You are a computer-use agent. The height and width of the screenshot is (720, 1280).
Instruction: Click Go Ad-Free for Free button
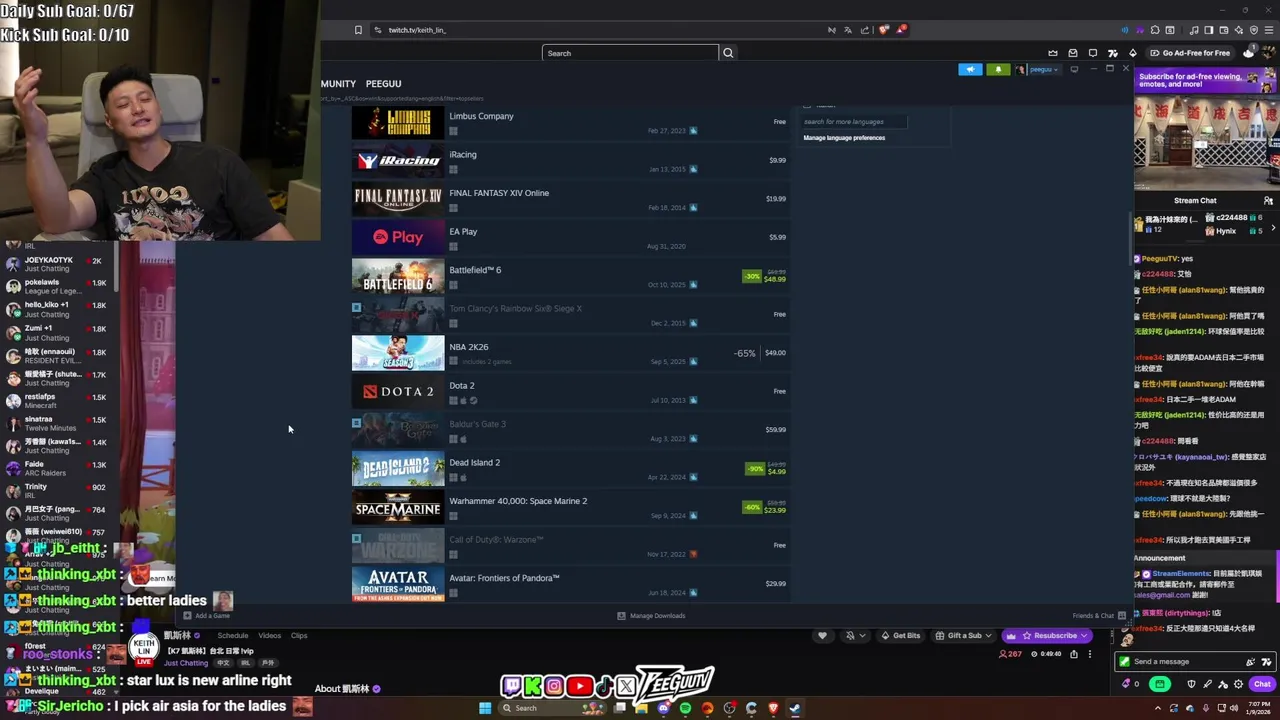click(1190, 53)
